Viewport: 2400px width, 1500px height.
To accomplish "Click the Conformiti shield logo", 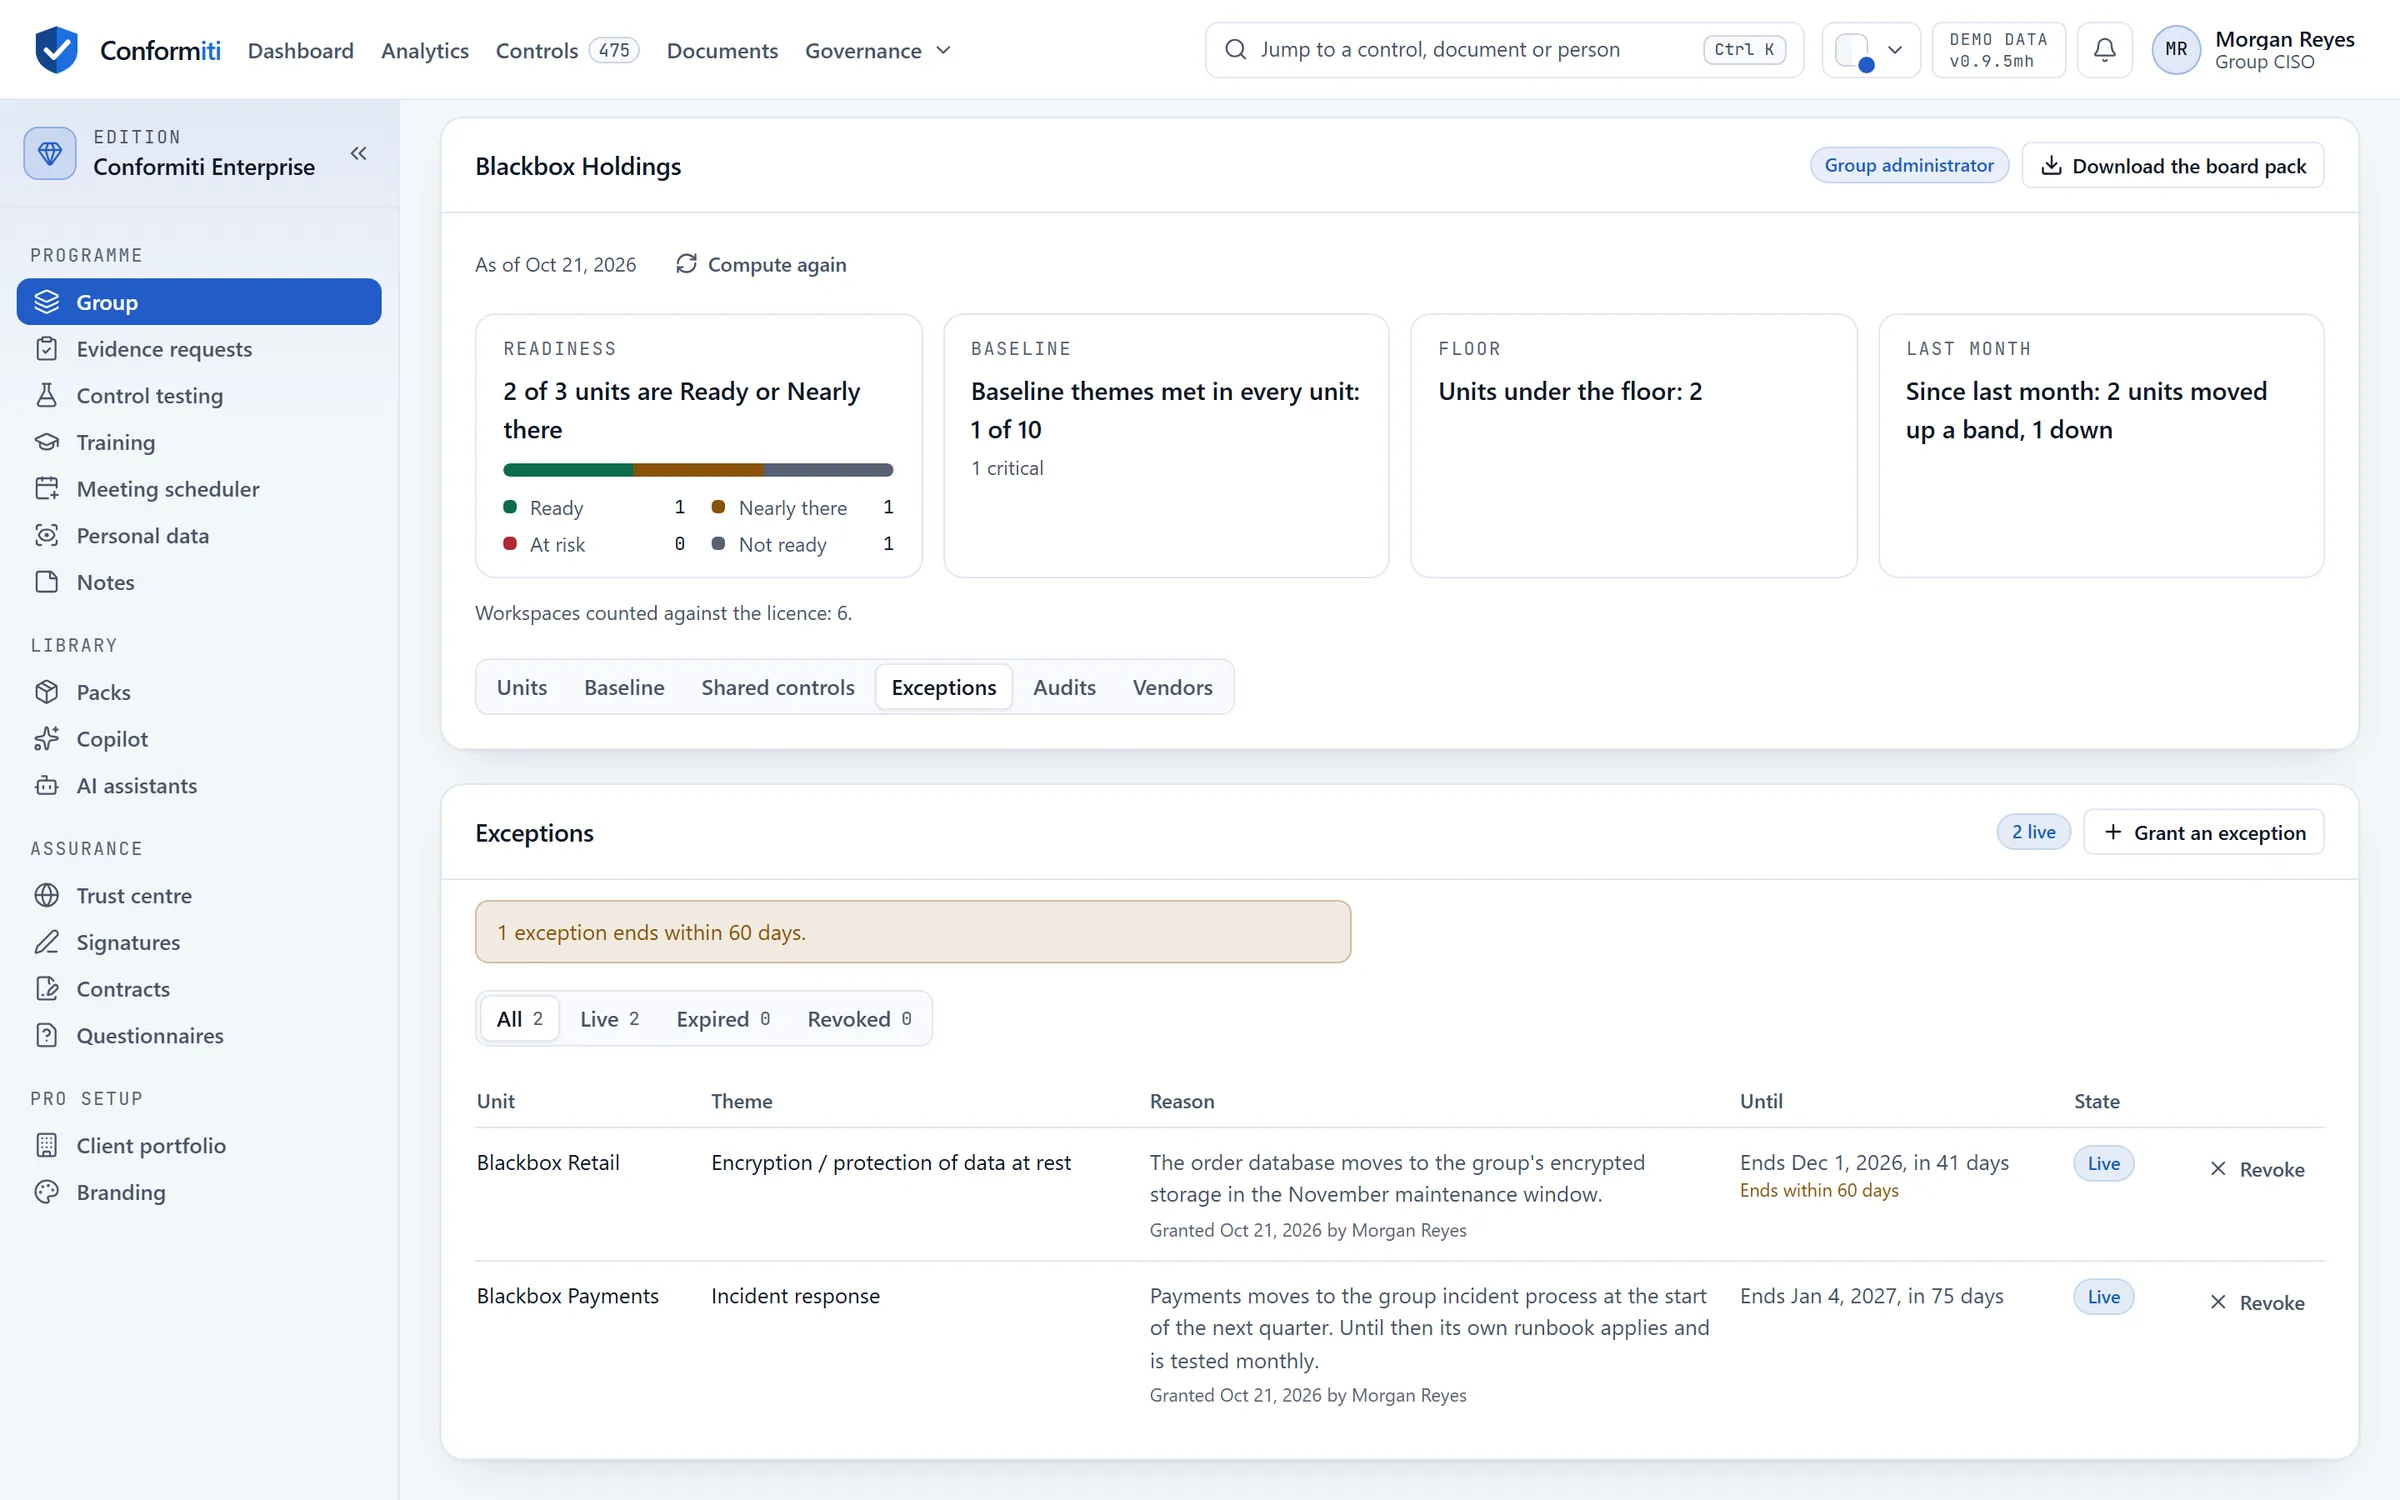I will pyautogui.click(x=56, y=50).
